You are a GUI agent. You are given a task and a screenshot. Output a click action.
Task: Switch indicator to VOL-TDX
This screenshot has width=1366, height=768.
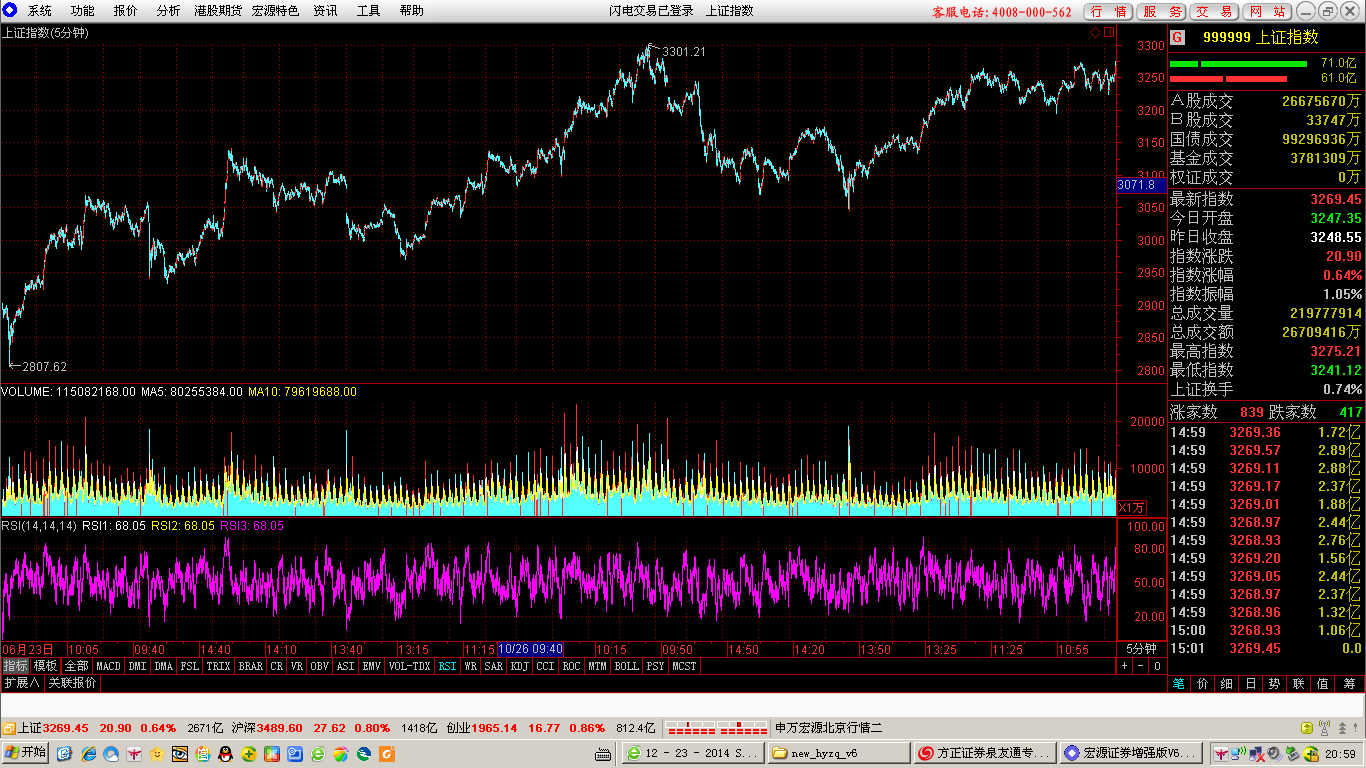click(409, 666)
